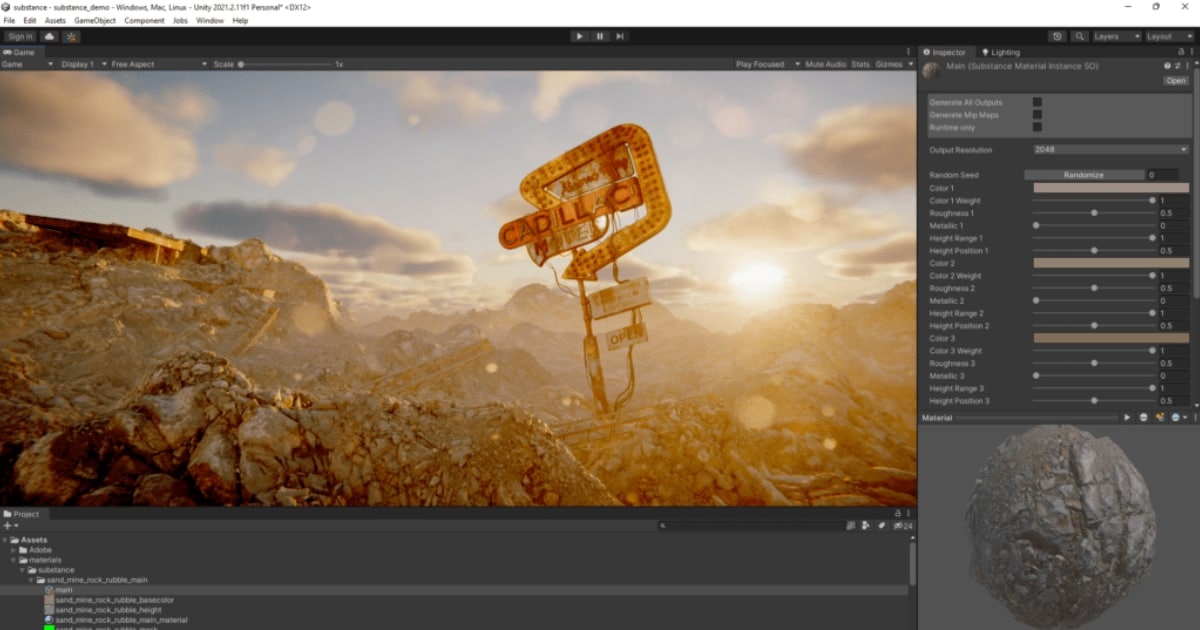1200x630 pixels.
Task: Click the Randomize button
Action: [1083, 175]
